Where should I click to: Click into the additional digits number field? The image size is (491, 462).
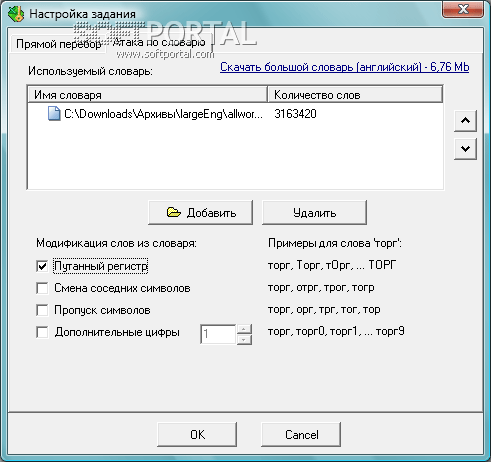click(x=218, y=334)
